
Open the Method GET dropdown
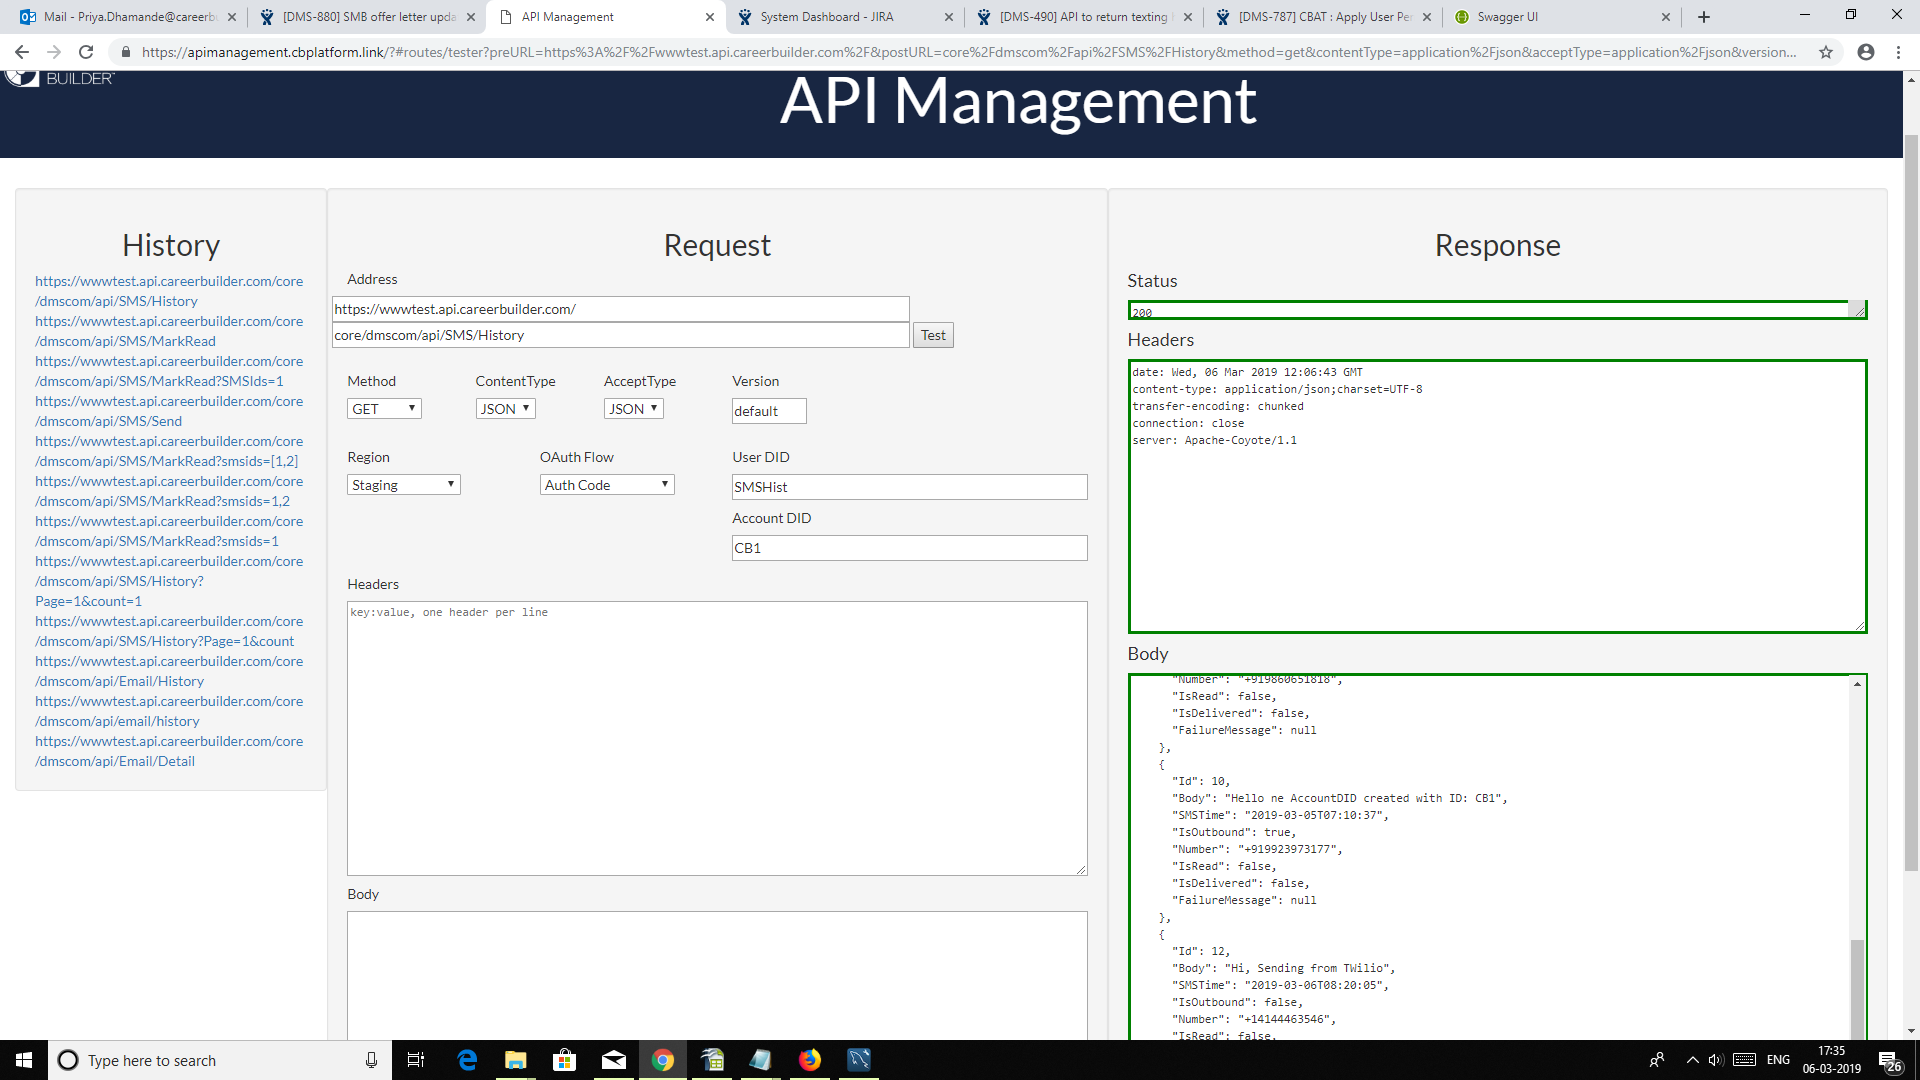(384, 409)
